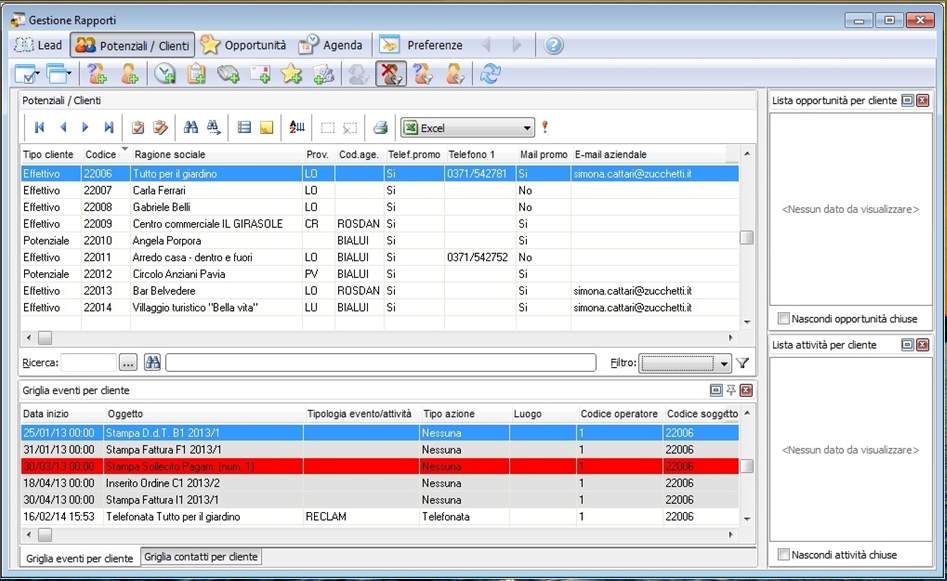This screenshot has width=947, height=581.
Task: Go to next record arrow
Action: click(85, 127)
